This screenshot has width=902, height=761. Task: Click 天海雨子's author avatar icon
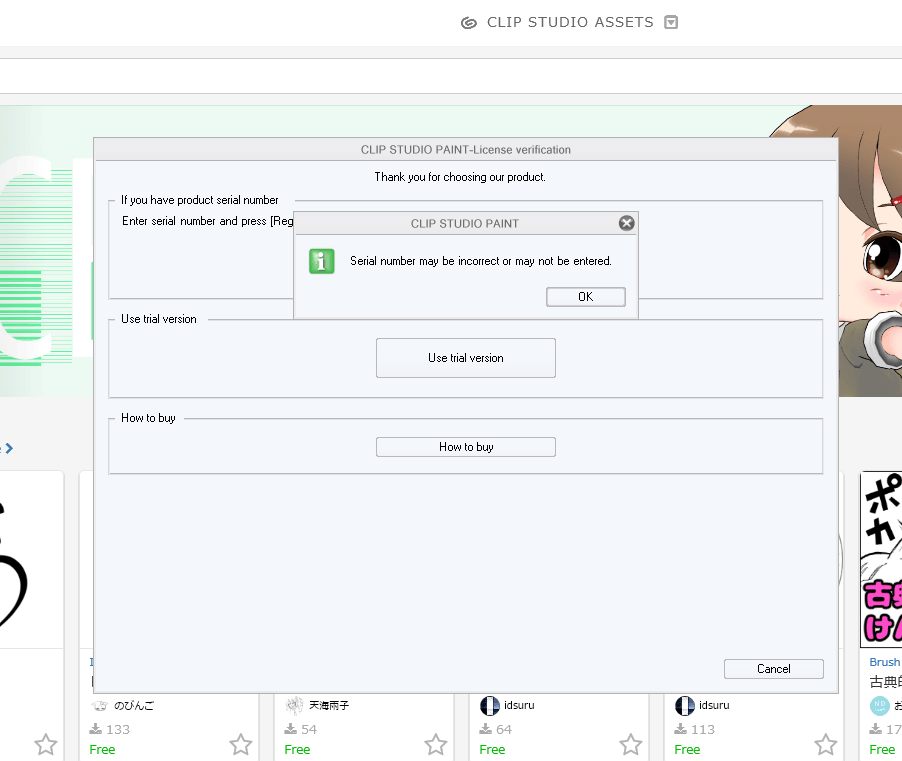click(x=294, y=705)
